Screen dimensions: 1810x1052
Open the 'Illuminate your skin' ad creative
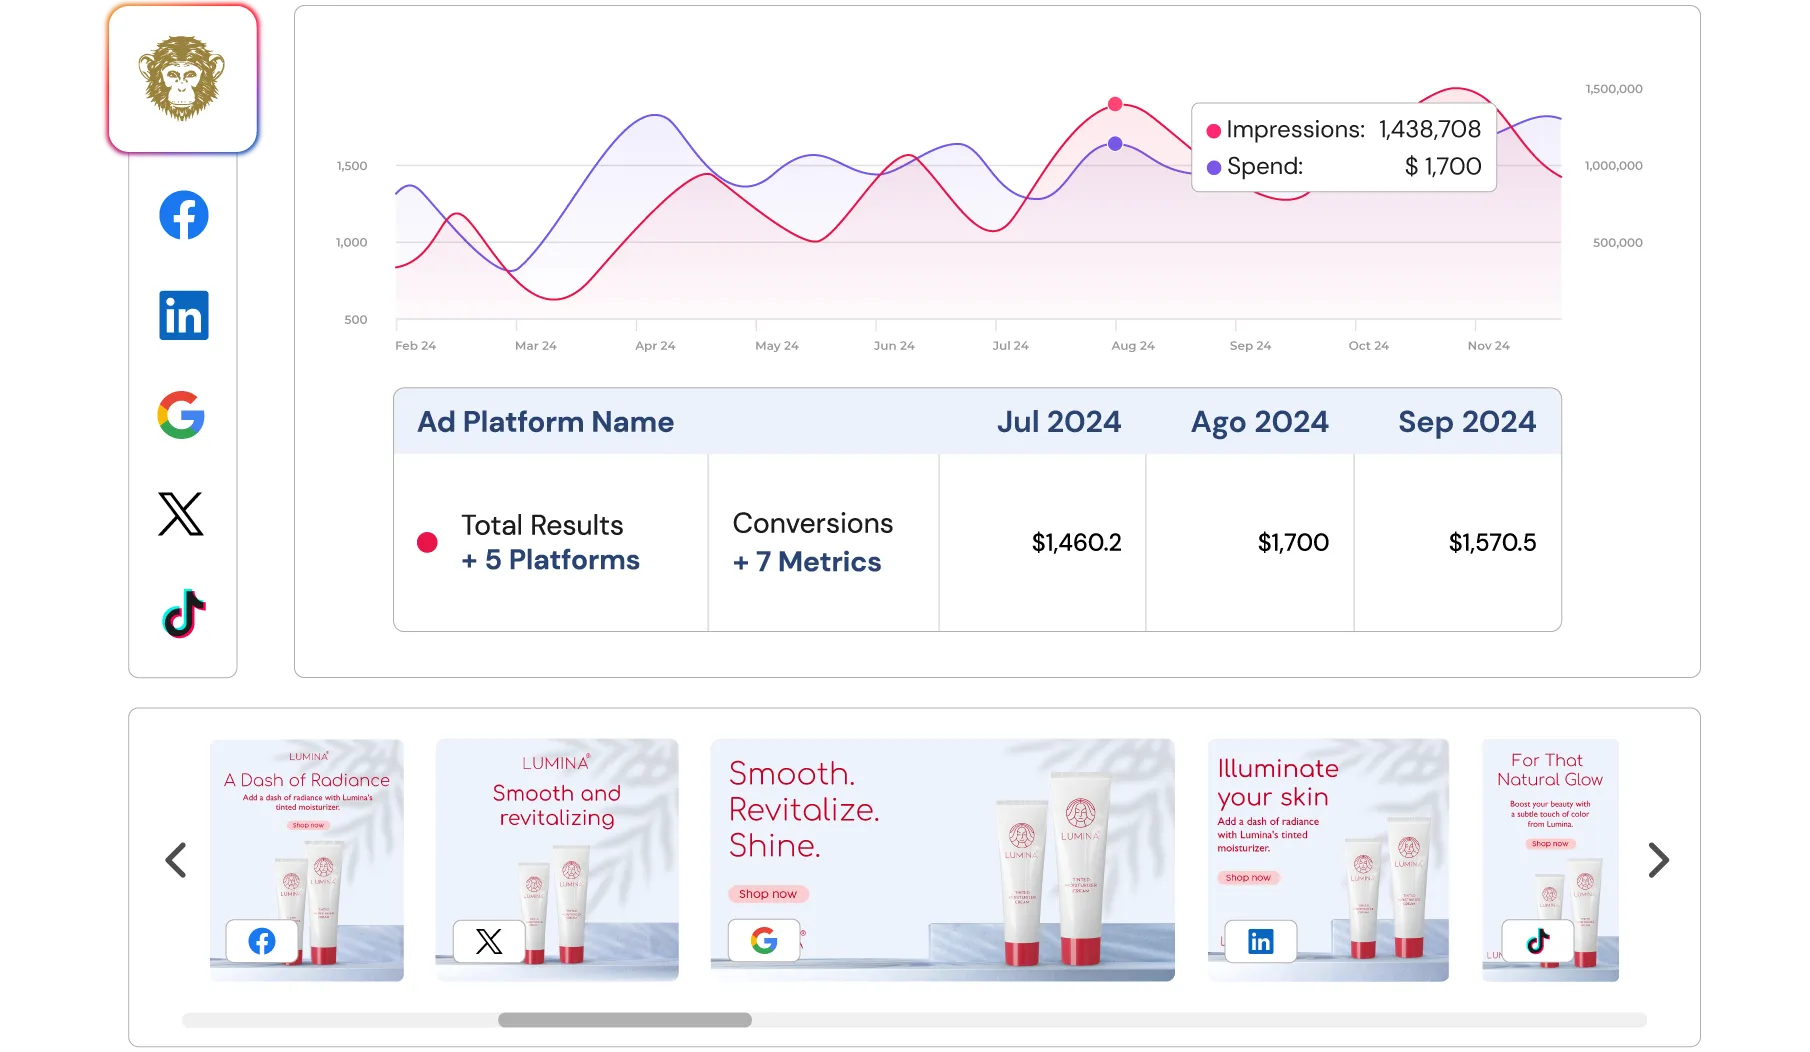tap(1328, 860)
